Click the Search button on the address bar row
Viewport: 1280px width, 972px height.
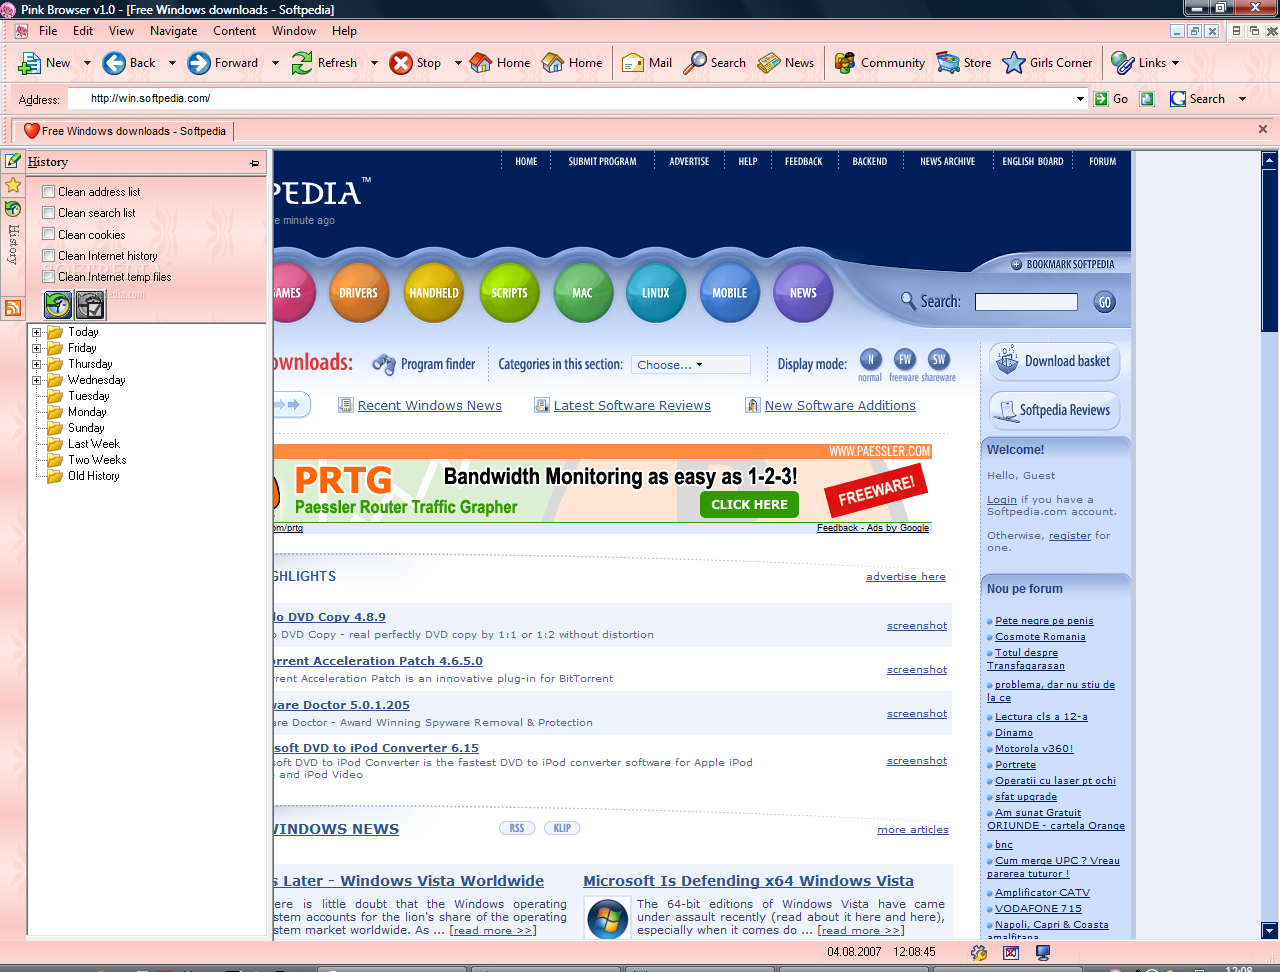coord(1198,99)
